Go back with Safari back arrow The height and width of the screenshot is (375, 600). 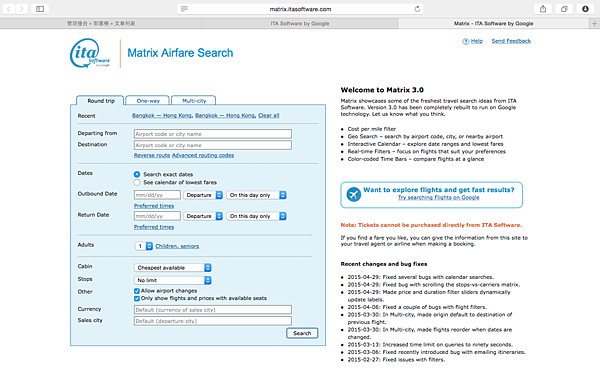[9, 8]
